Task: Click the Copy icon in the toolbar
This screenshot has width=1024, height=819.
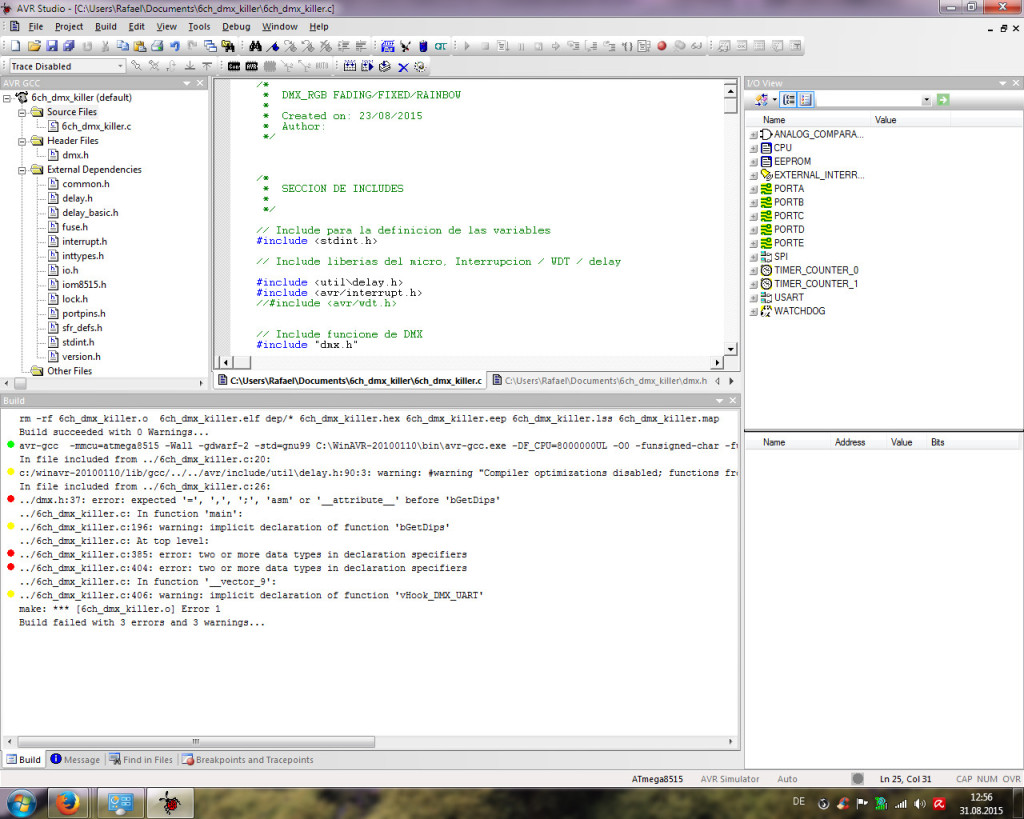Action: (x=123, y=46)
